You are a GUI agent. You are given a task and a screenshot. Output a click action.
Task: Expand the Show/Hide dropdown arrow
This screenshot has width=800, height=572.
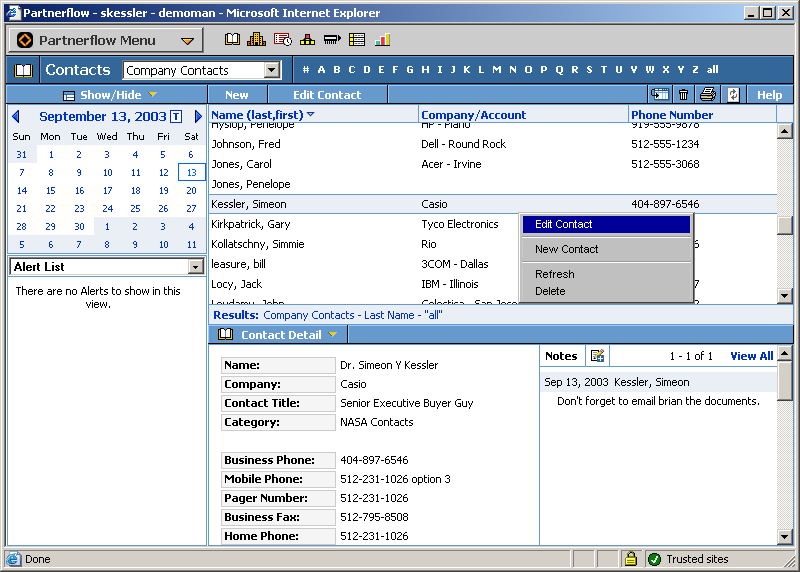click(x=153, y=94)
